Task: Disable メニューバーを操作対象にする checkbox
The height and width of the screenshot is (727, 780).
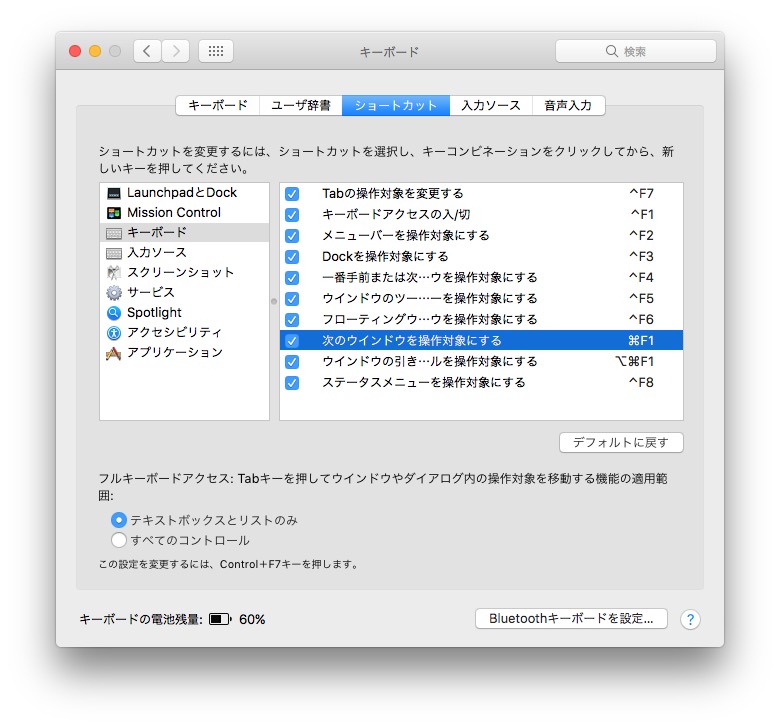Action: pyautogui.click(x=292, y=235)
